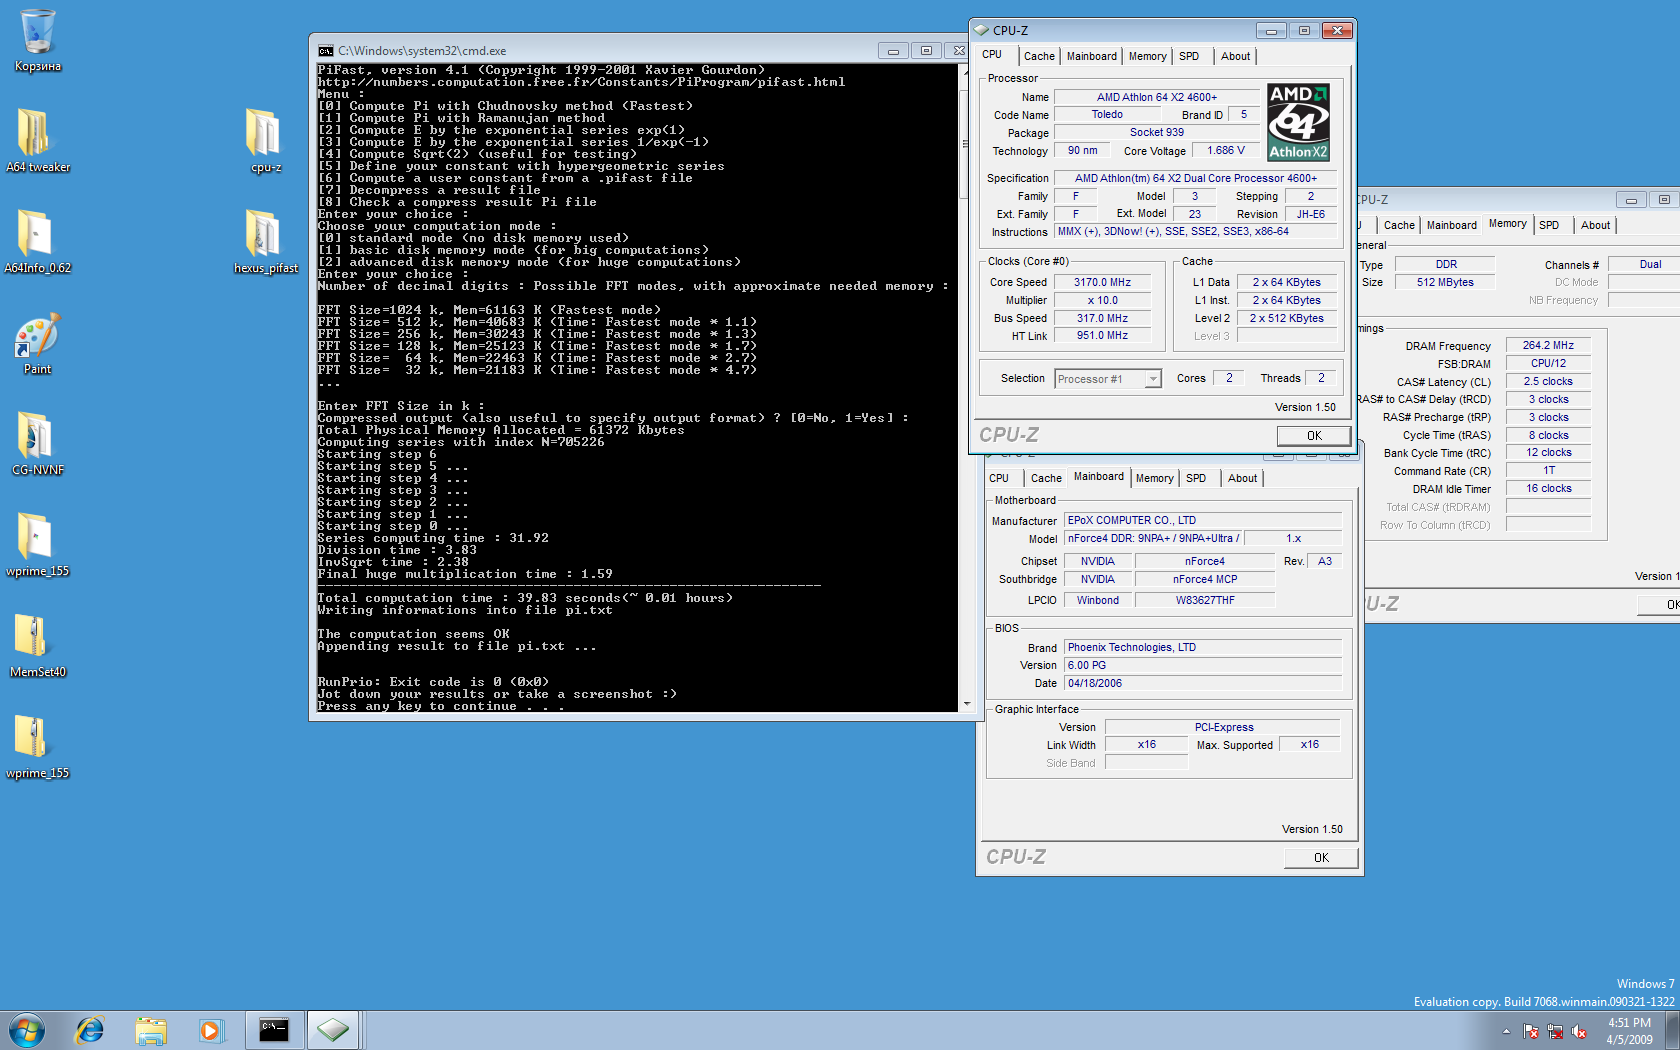Open the hexus_pifast folder icon
The height and width of the screenshot is (1050, 1680).
pyautogui.click(x=266, y=241)
